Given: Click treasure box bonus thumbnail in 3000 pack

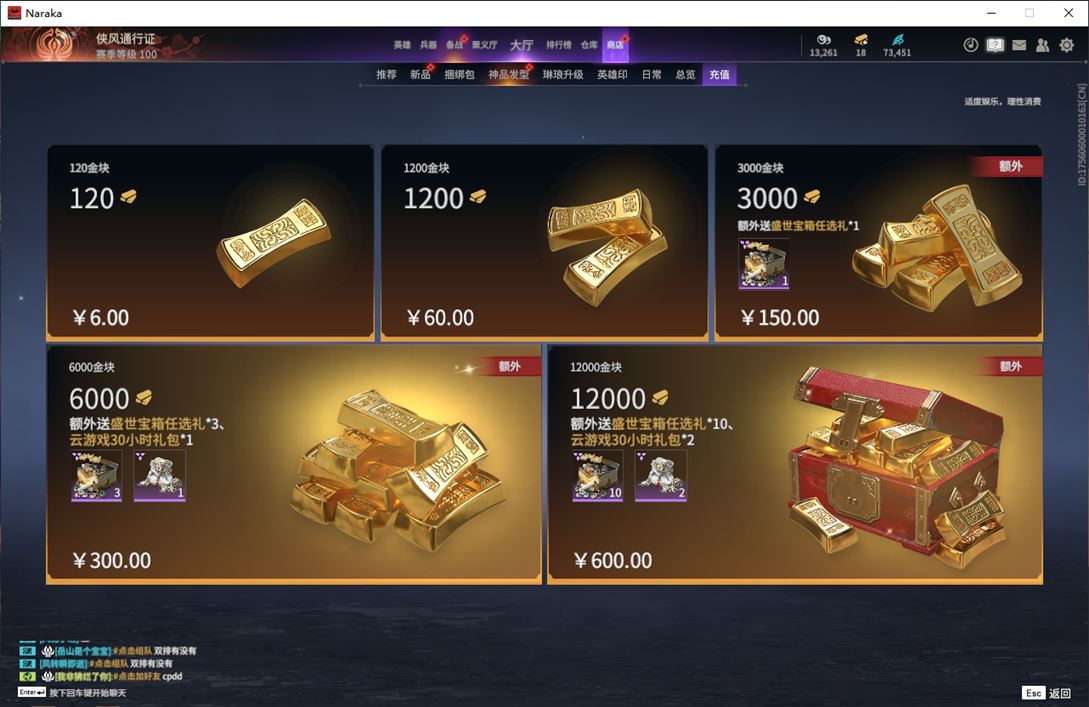Looking at the screenshot, I should (763, 263).
